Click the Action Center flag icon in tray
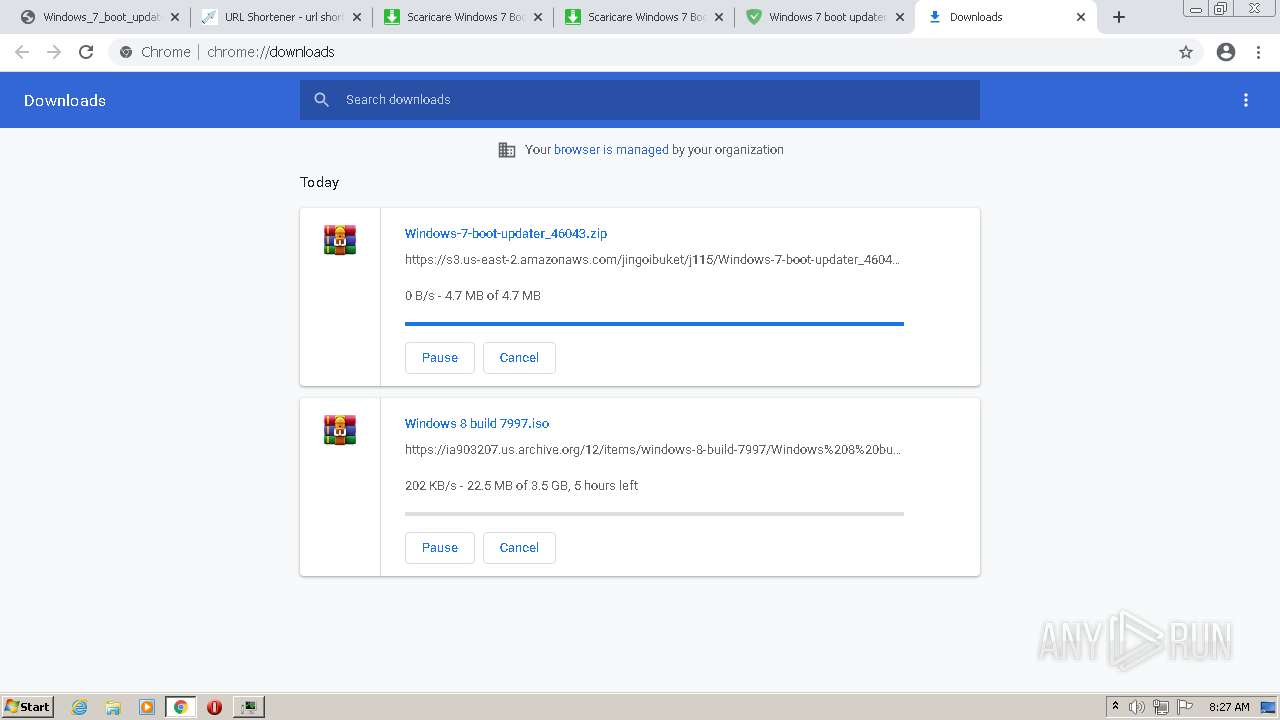Screen dimensions: 1280x720 click(x=1185, y=707)
